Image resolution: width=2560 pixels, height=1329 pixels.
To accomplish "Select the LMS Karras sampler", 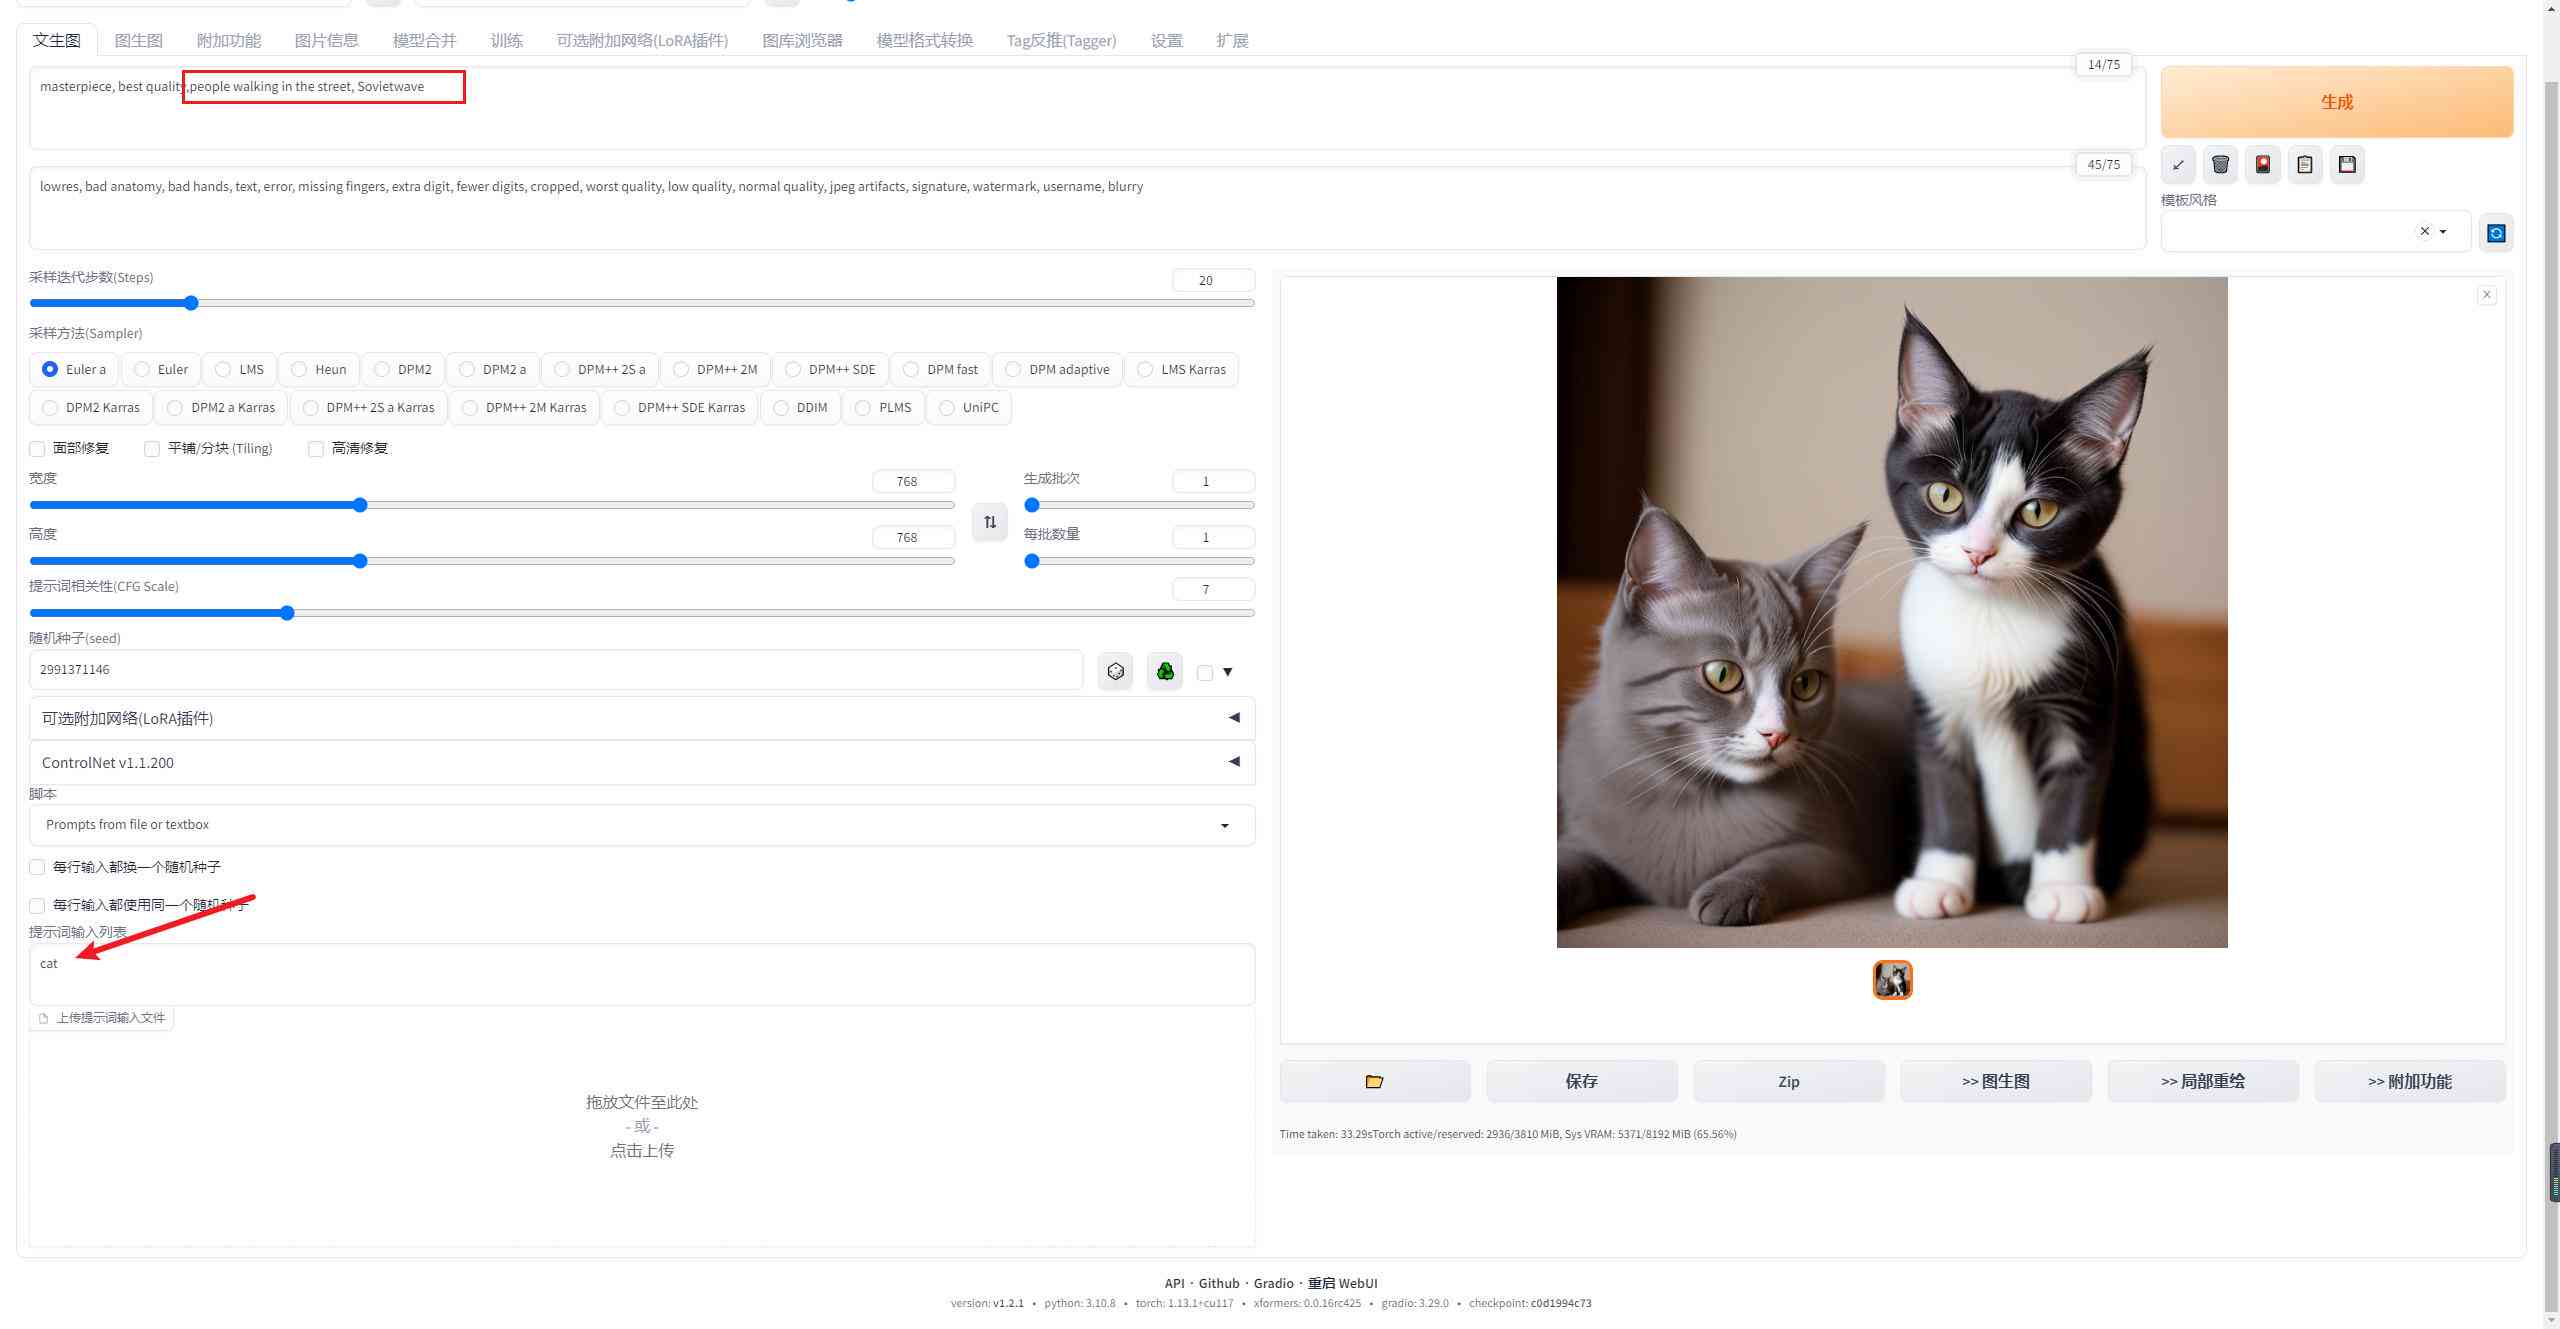I will (1182, 369).
